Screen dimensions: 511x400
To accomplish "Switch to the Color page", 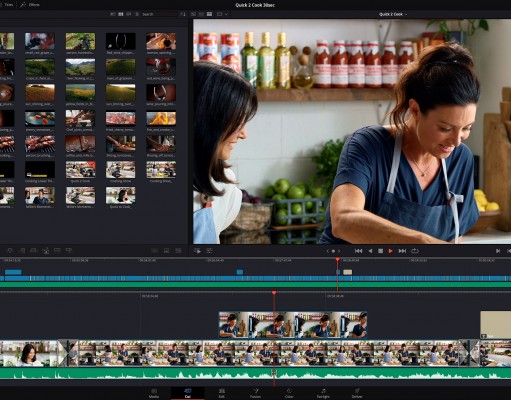I will click(289, 393).
